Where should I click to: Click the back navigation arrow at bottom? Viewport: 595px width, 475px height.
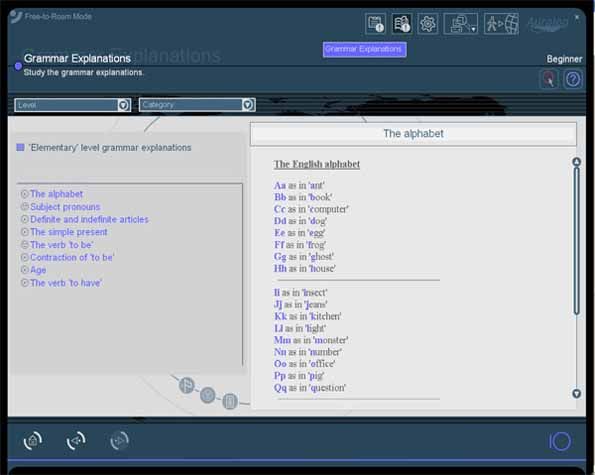point(76,441)
